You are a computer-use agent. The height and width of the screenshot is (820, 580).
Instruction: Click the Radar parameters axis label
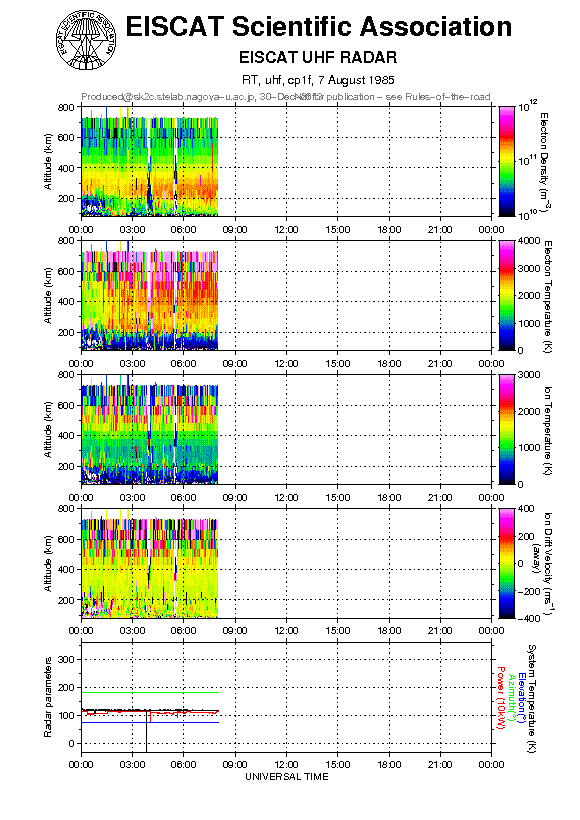tap(48, 697)
